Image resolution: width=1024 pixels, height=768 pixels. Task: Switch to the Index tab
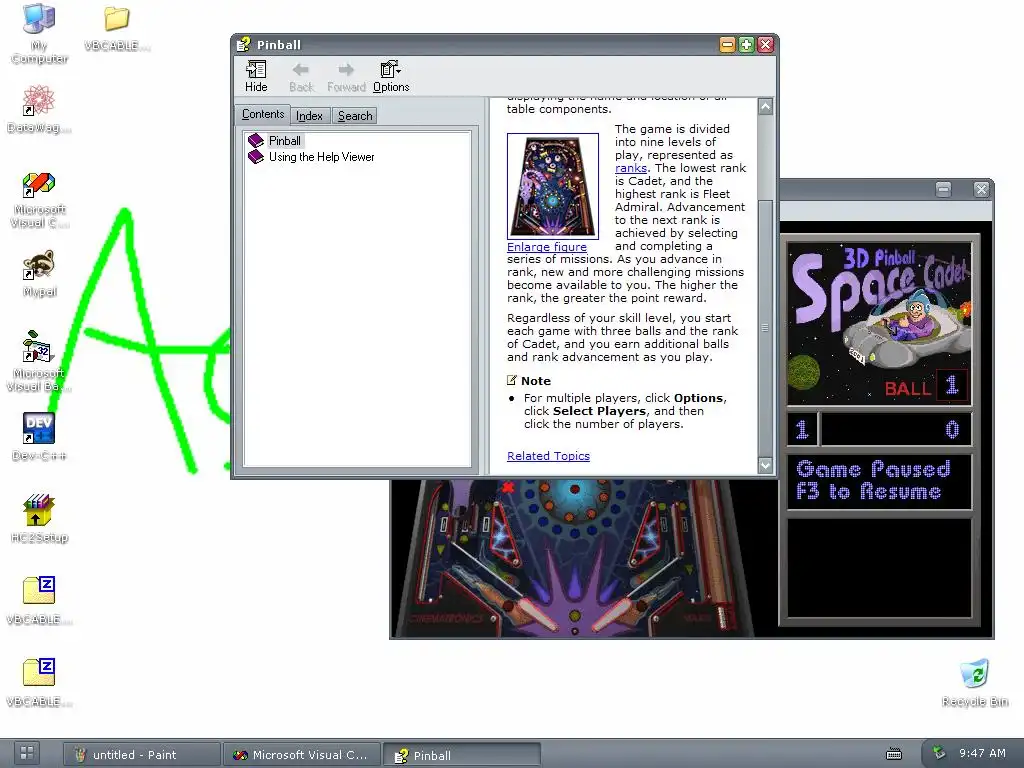click(x=309, y=116)
